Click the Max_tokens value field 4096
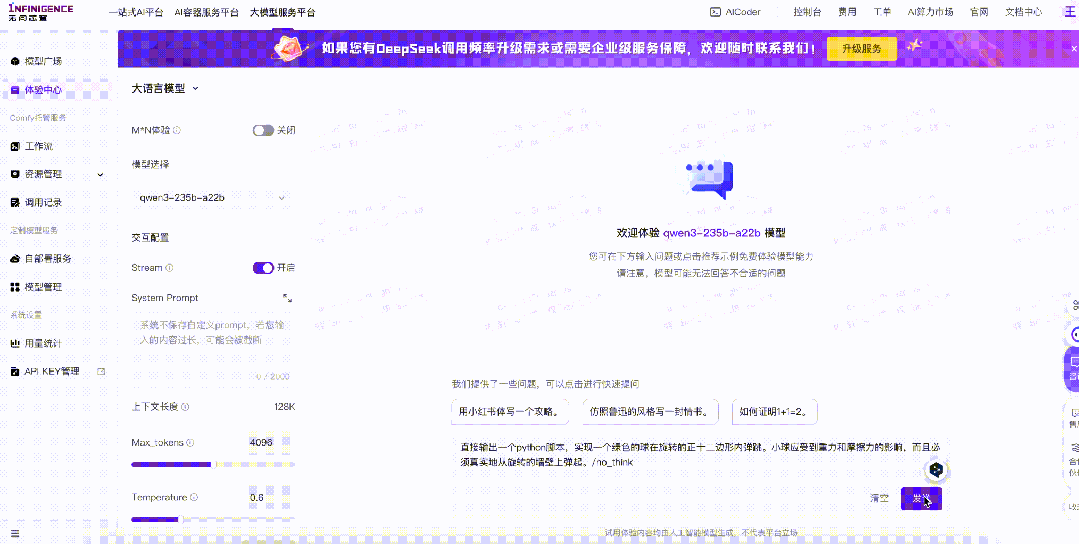The width and height of the screenshot is (1079, 544). 271,442
